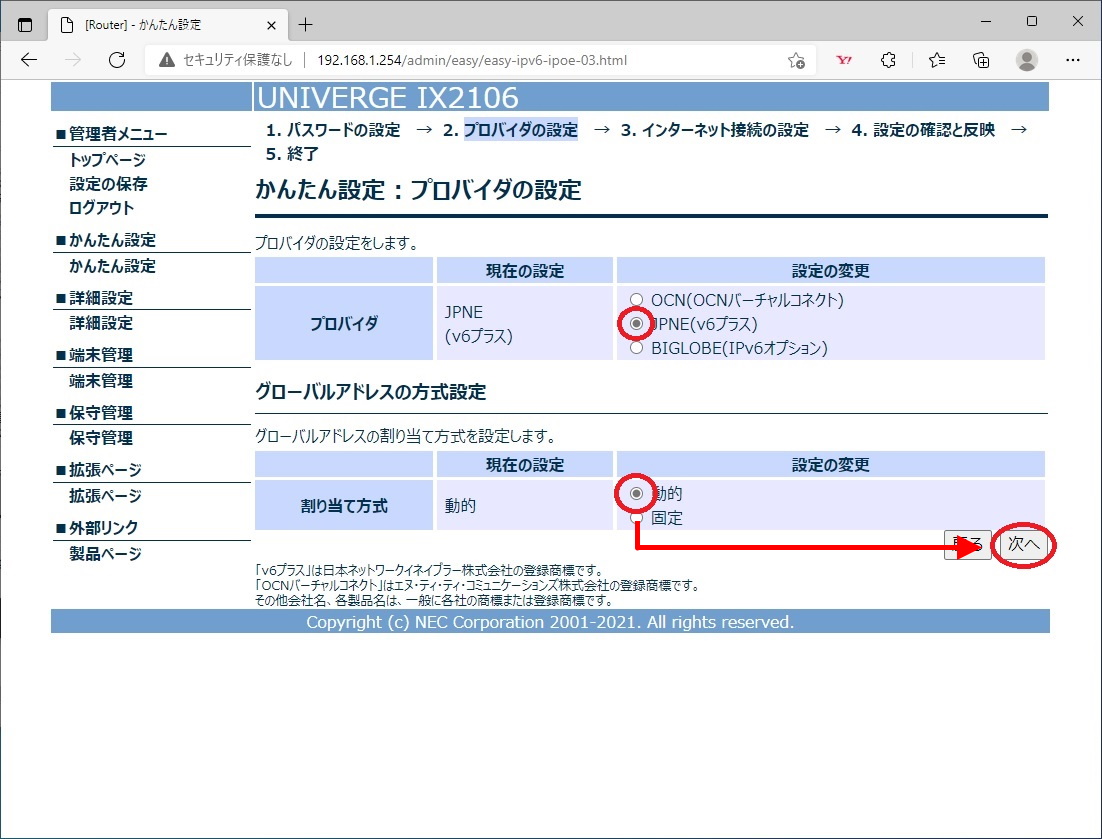Image resolution: width=1102 pixels, height=839 pixels.
Task: Click ログアウト in sidebar
Action: coord(101,208)
